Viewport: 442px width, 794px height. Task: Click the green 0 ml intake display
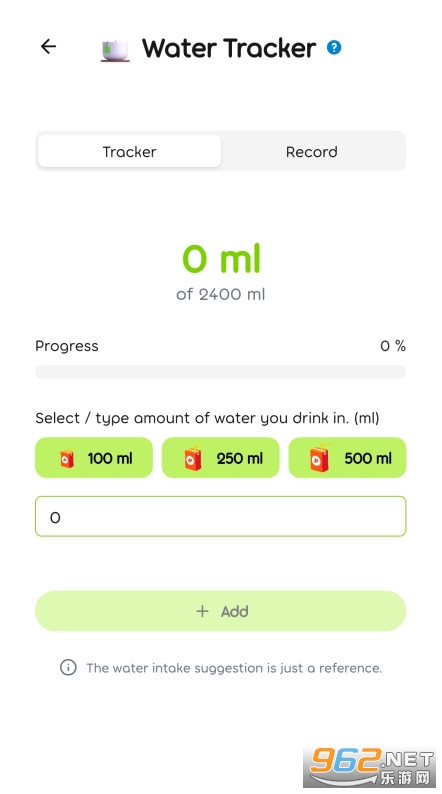(x=221, y=258)
